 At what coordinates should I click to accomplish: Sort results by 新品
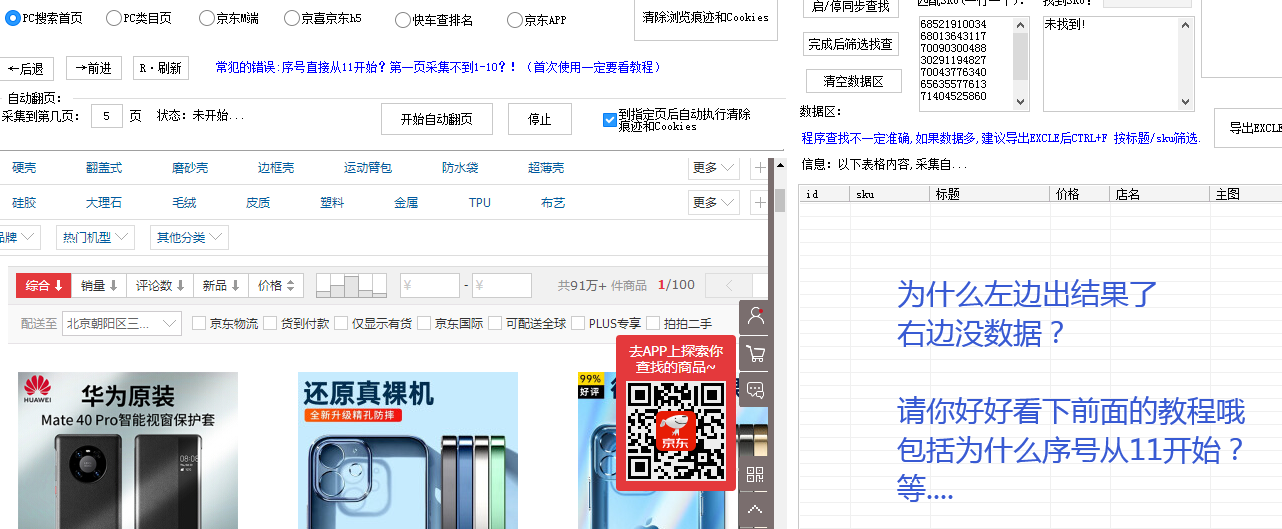tap(220, 286)
